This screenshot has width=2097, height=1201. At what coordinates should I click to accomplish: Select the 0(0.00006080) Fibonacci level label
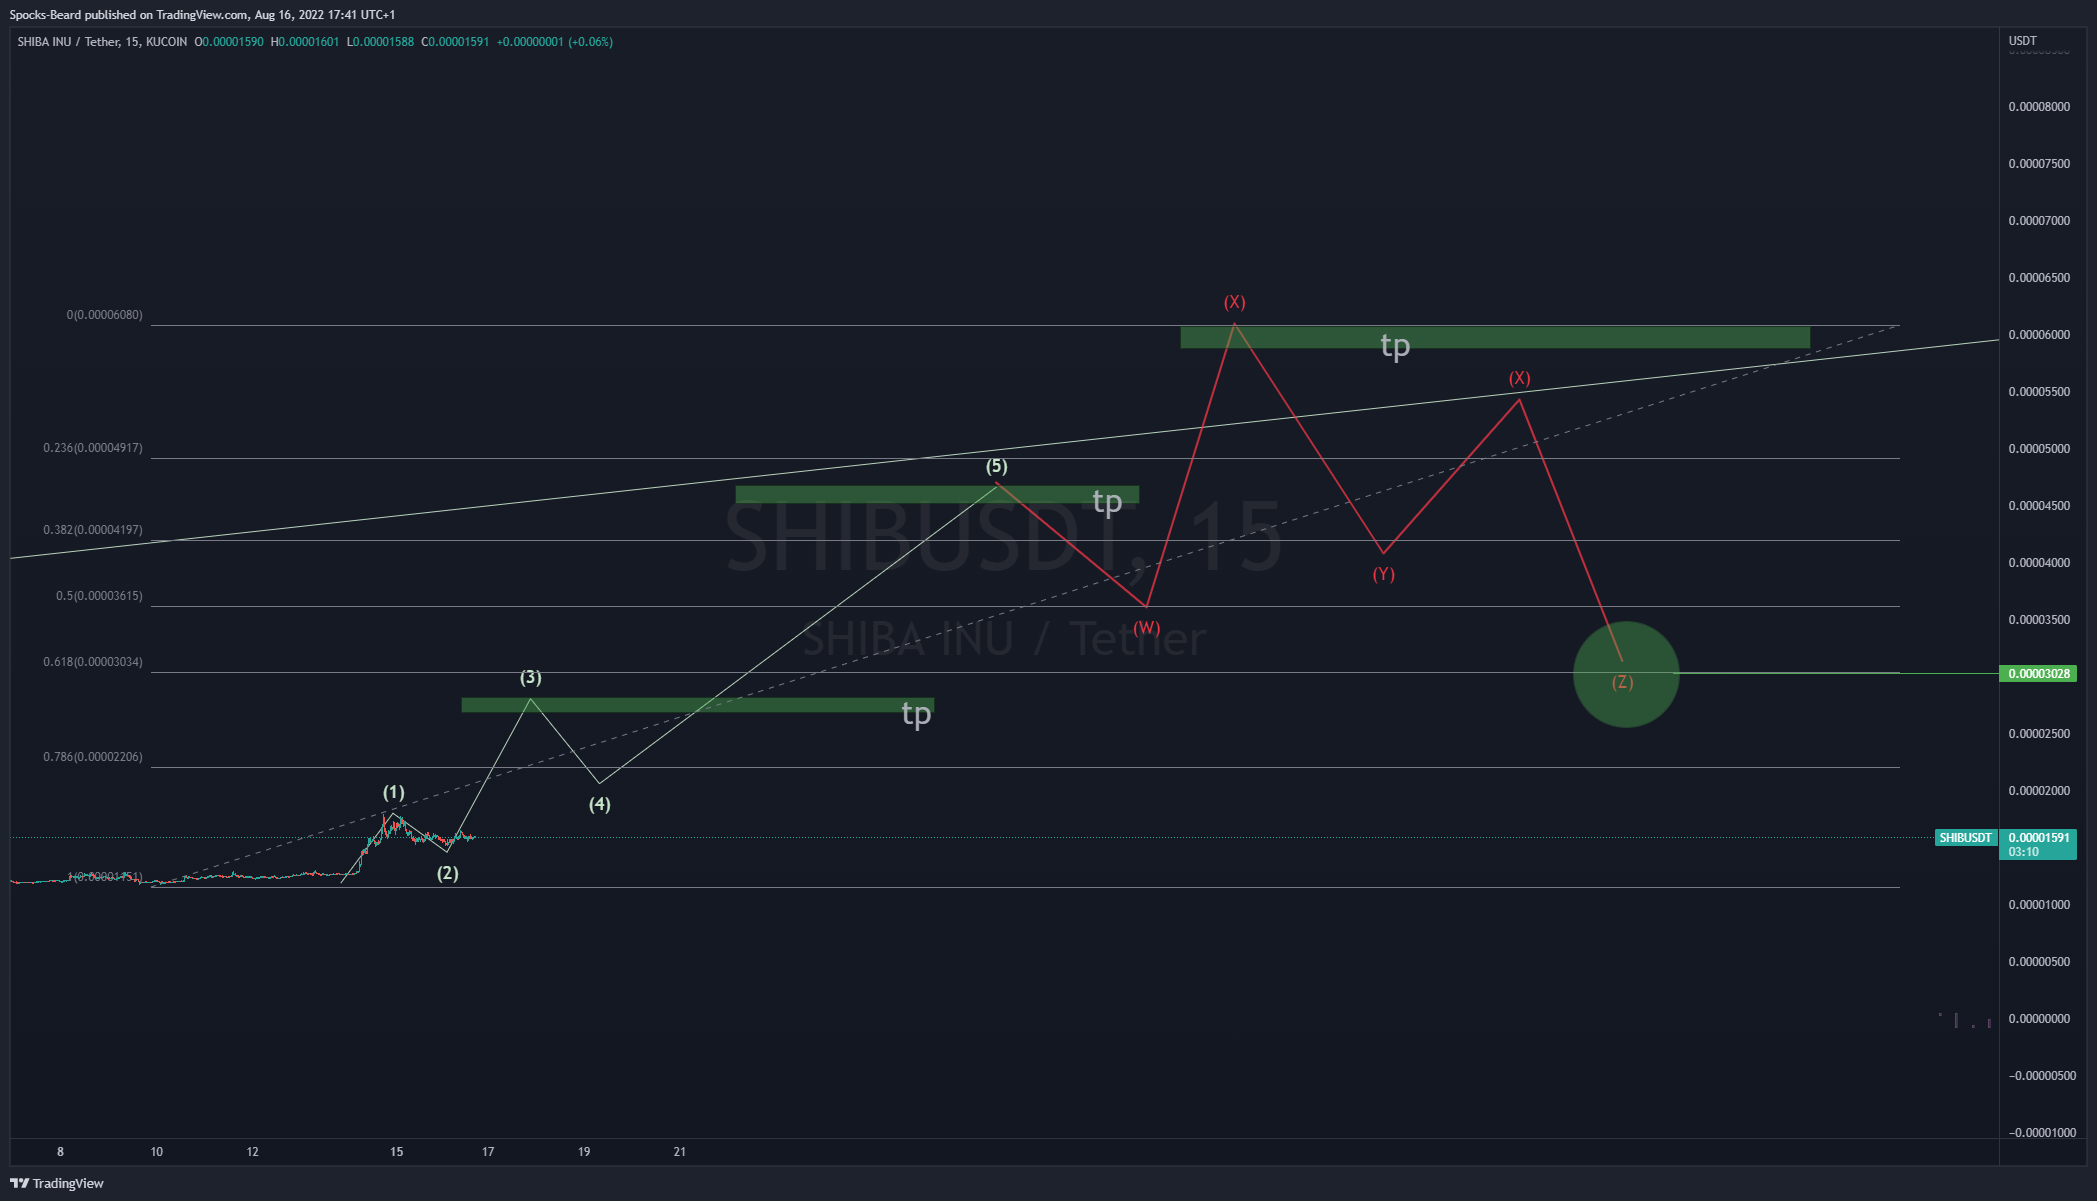pos(105,315)
